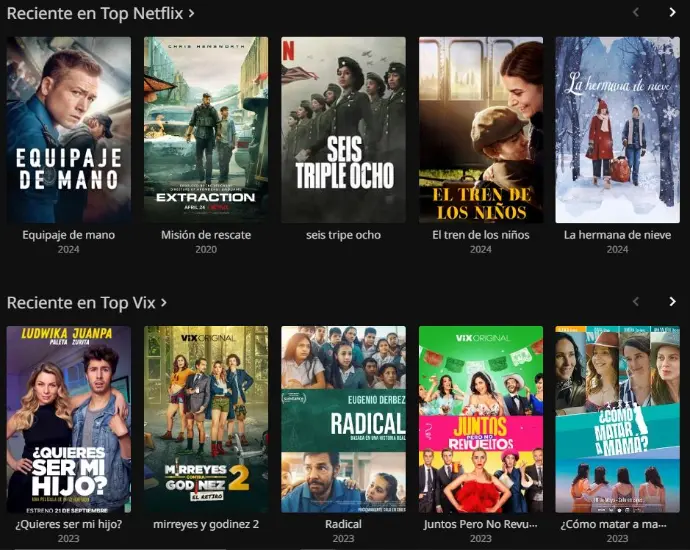
Task: Select Juntos pero no Revueltos poster
Action: point(481,419)
